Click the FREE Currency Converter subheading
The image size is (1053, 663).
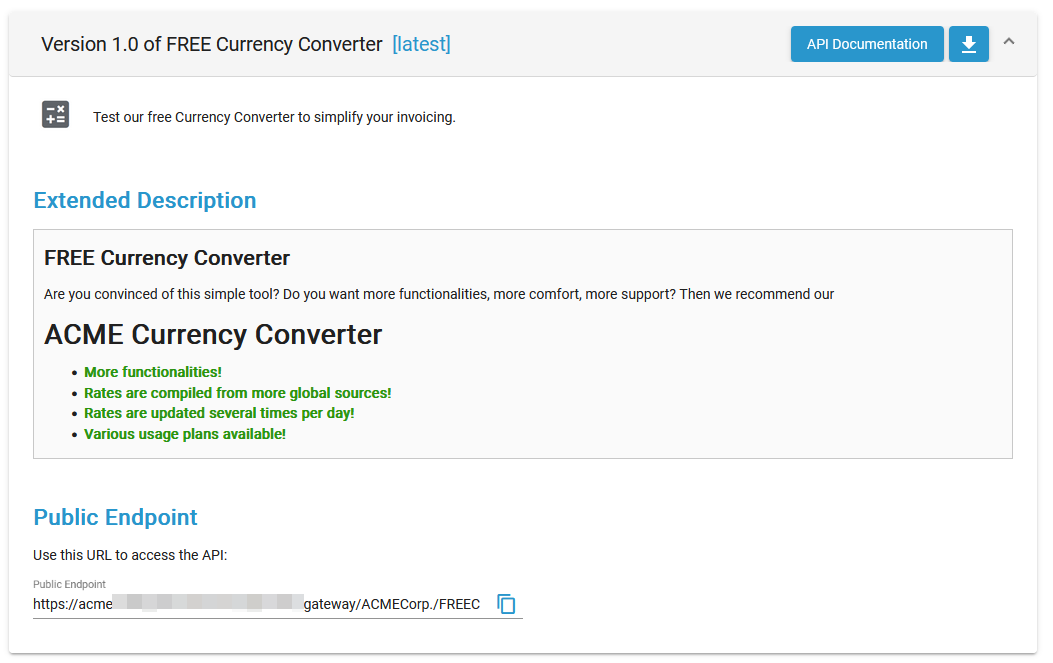(167, 258)
